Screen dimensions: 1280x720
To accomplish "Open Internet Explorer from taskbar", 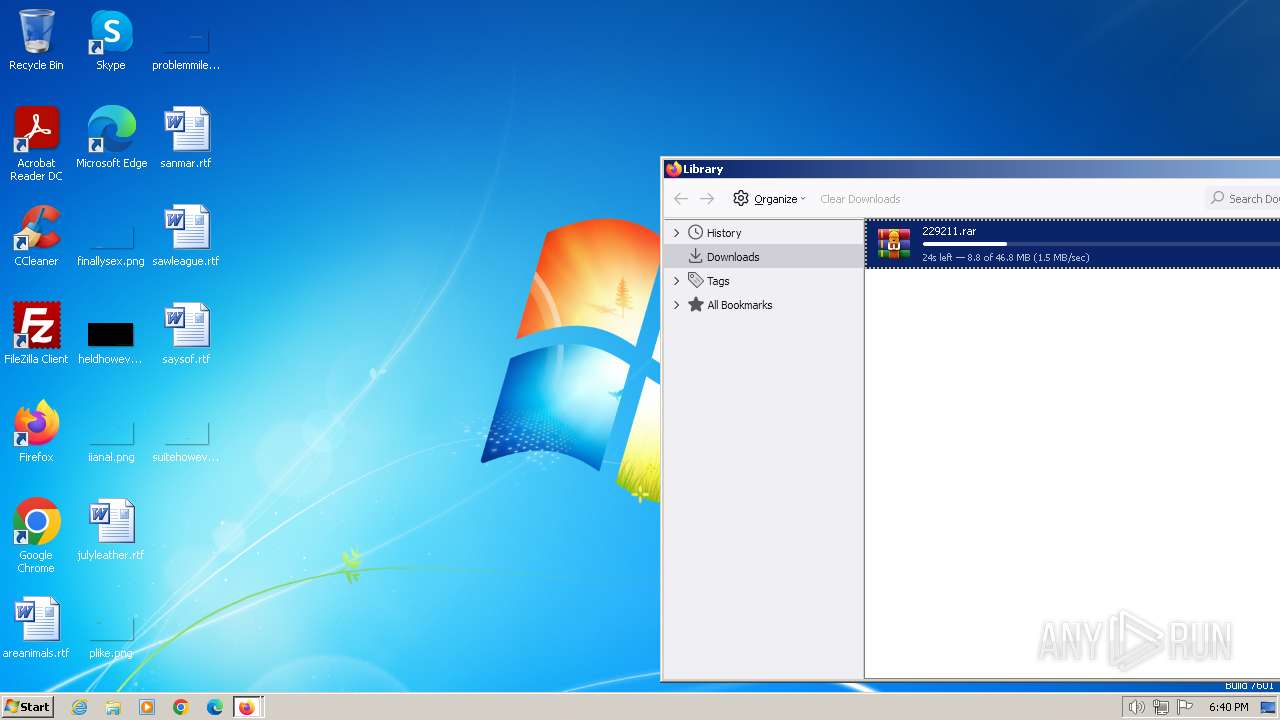I will 80,707.
